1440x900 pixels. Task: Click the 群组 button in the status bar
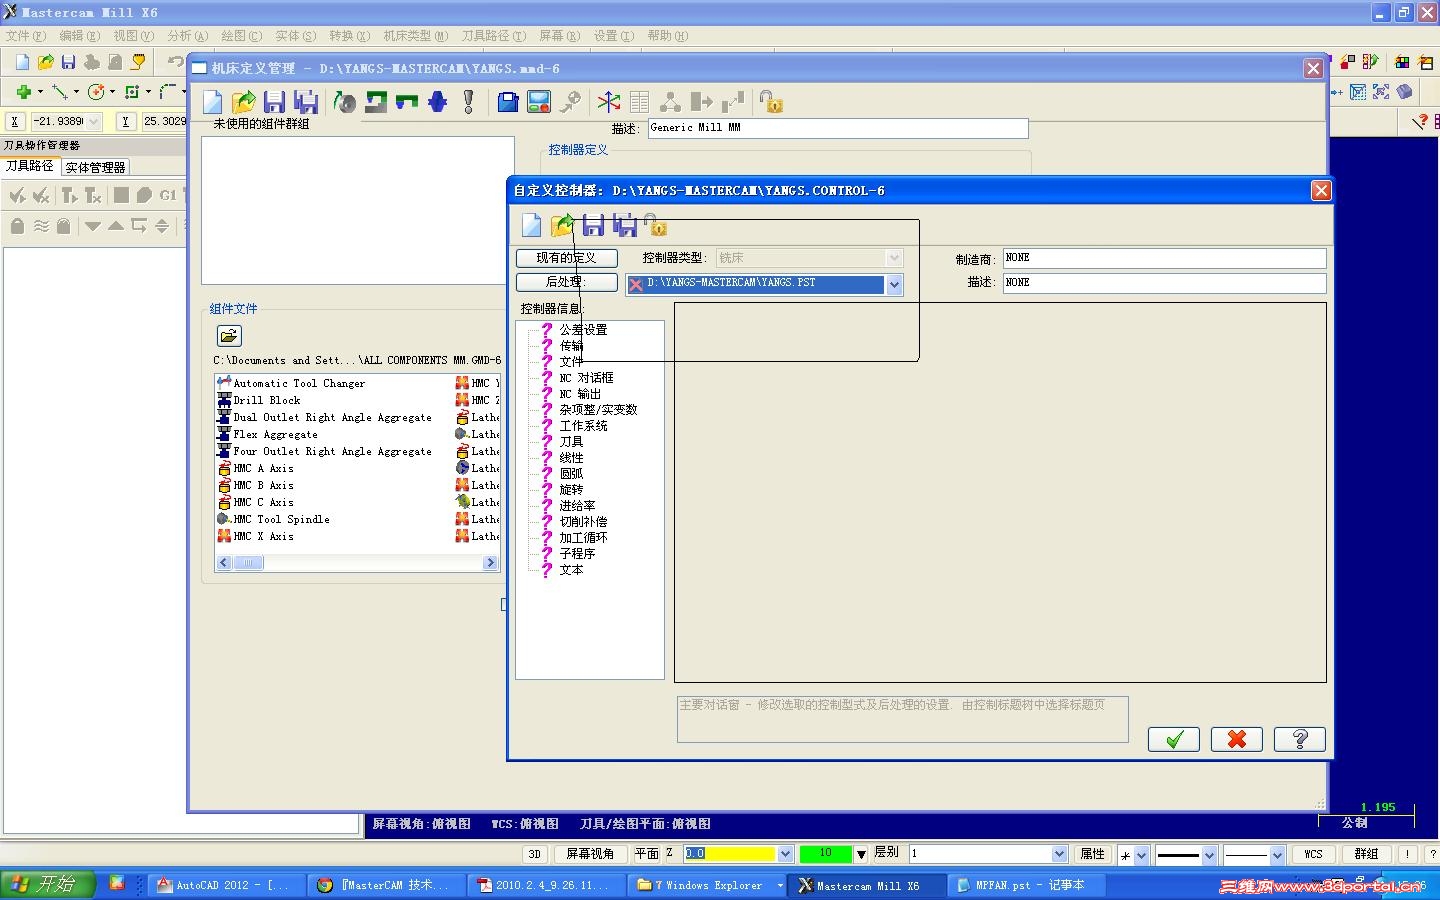pos(1366,854)
